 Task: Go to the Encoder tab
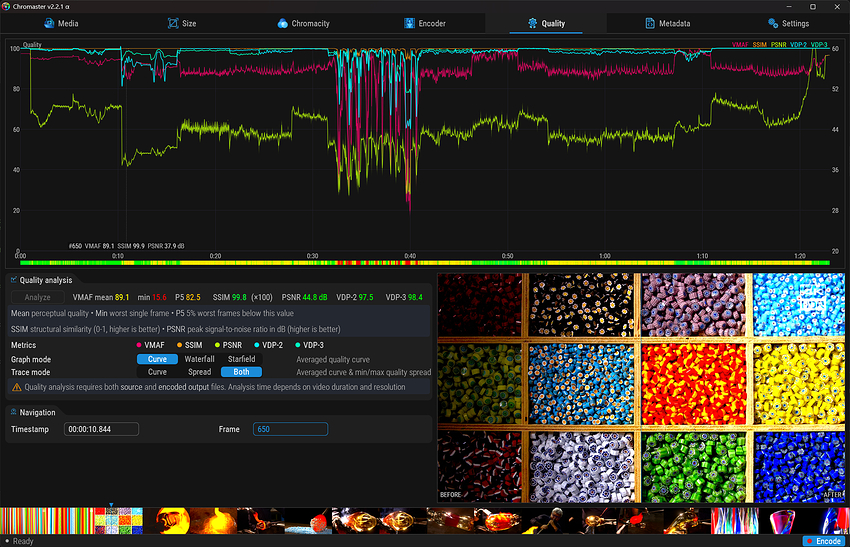coord(424,23)
